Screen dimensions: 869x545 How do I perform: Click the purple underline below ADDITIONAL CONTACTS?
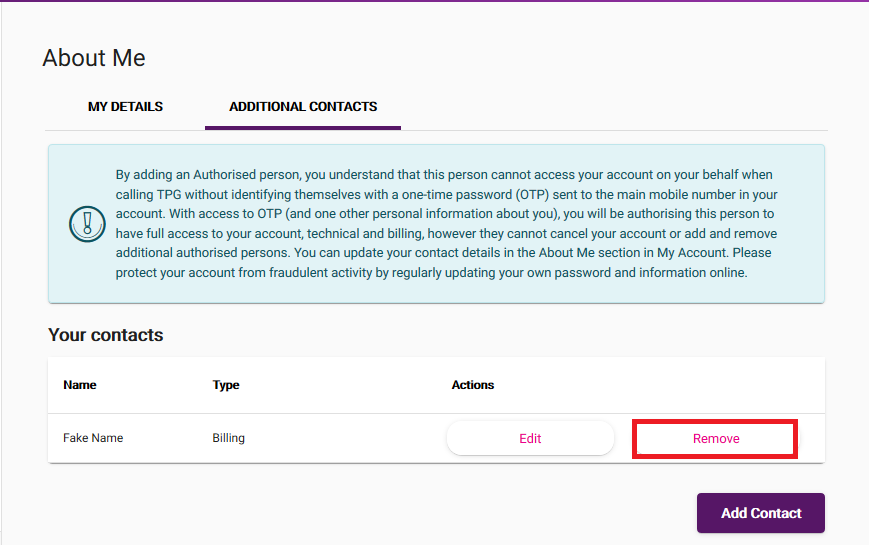click(303, 127)
